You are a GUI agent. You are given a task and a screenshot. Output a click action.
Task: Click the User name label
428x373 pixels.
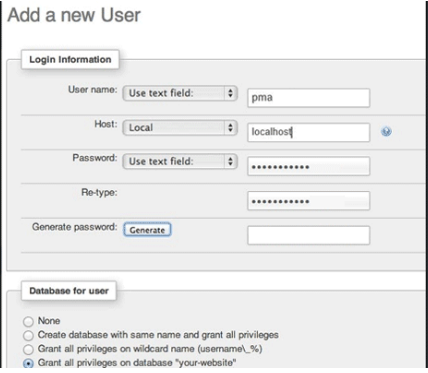pyautogui.click(x=93, y=90)
